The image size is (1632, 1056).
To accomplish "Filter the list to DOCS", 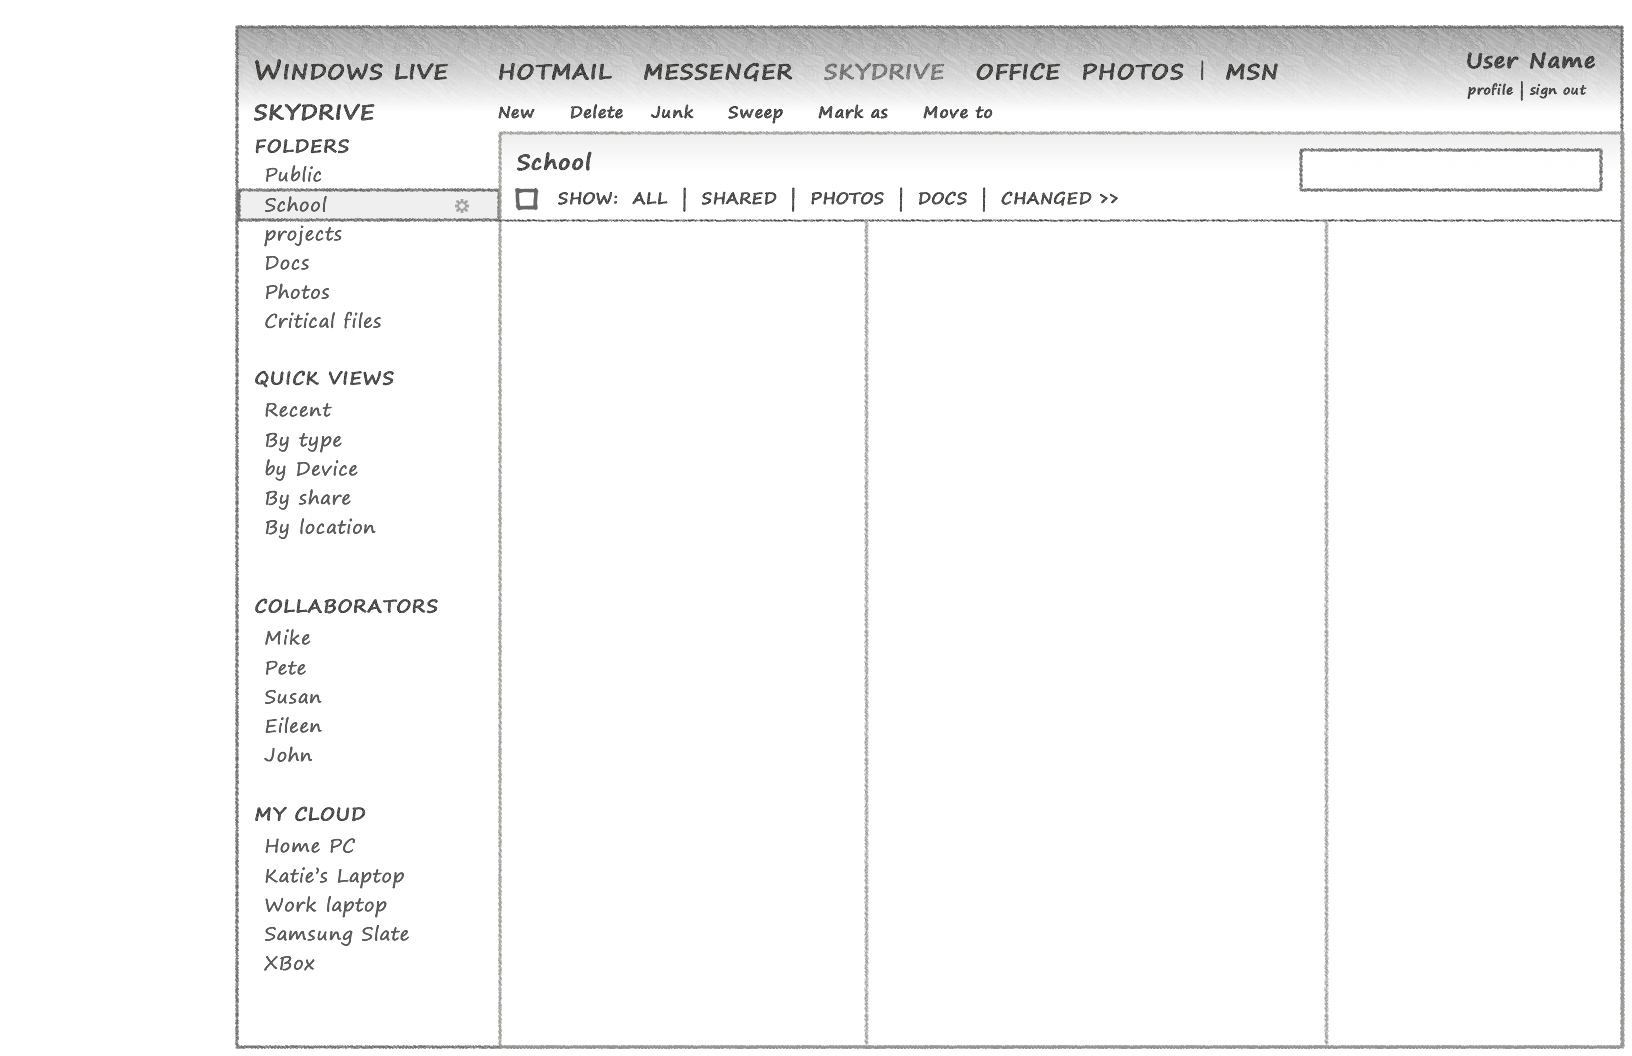I will [942, 198].
